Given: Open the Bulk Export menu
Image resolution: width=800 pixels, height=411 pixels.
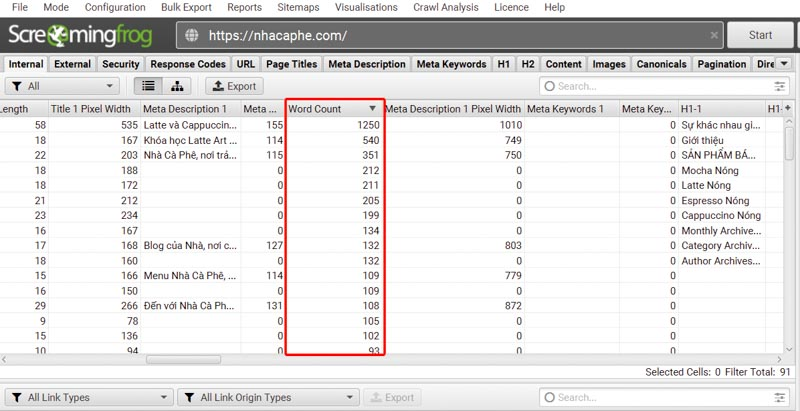Looking at the screenshot, I should click(x=186, y=7).
